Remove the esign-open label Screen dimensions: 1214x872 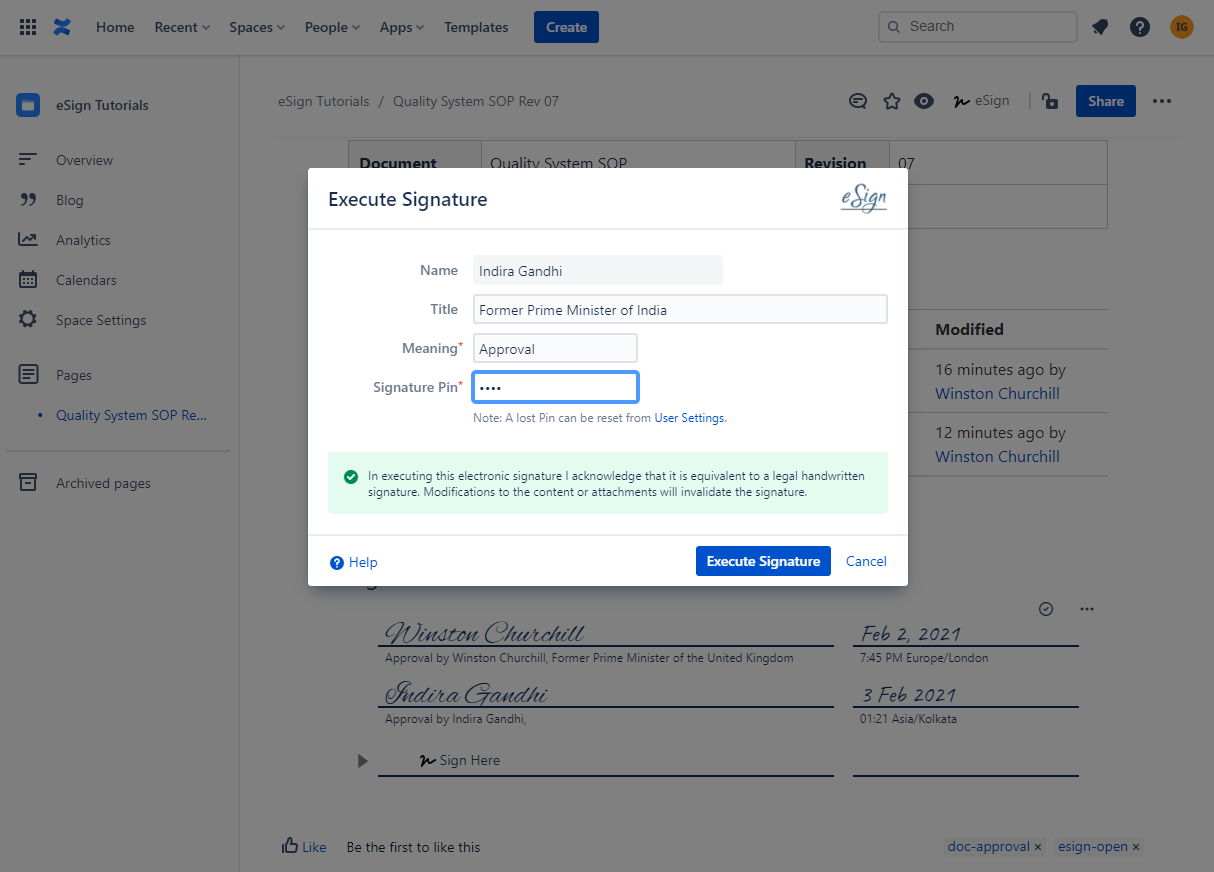pos(1136,847)
